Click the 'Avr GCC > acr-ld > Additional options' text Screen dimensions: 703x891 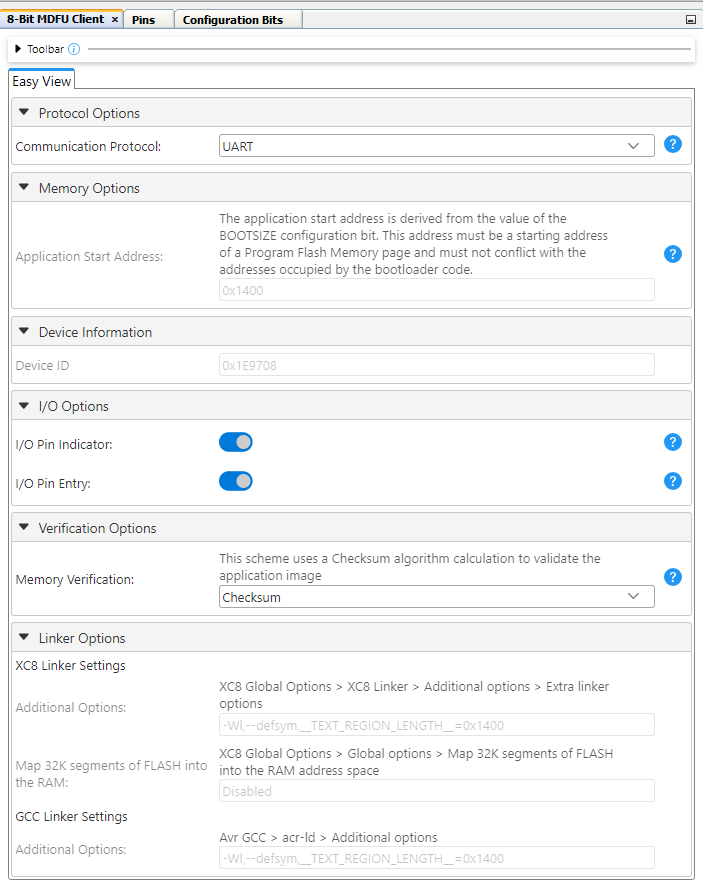pyautogui.click(x=328, y=838)
